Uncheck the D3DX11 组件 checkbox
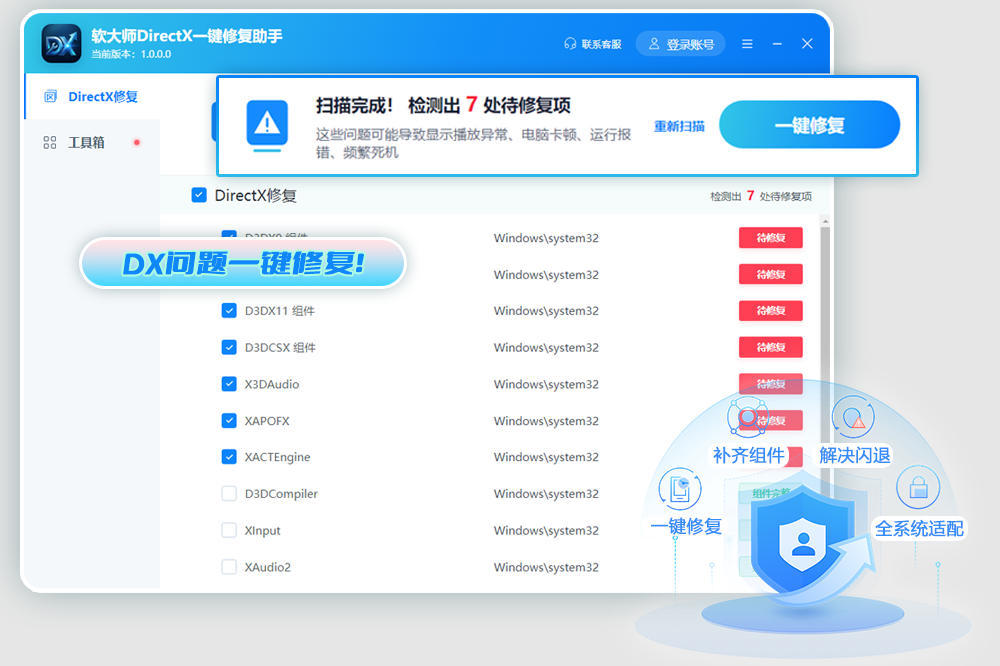Screen dimensions: 1000x666 coord(229,311)
